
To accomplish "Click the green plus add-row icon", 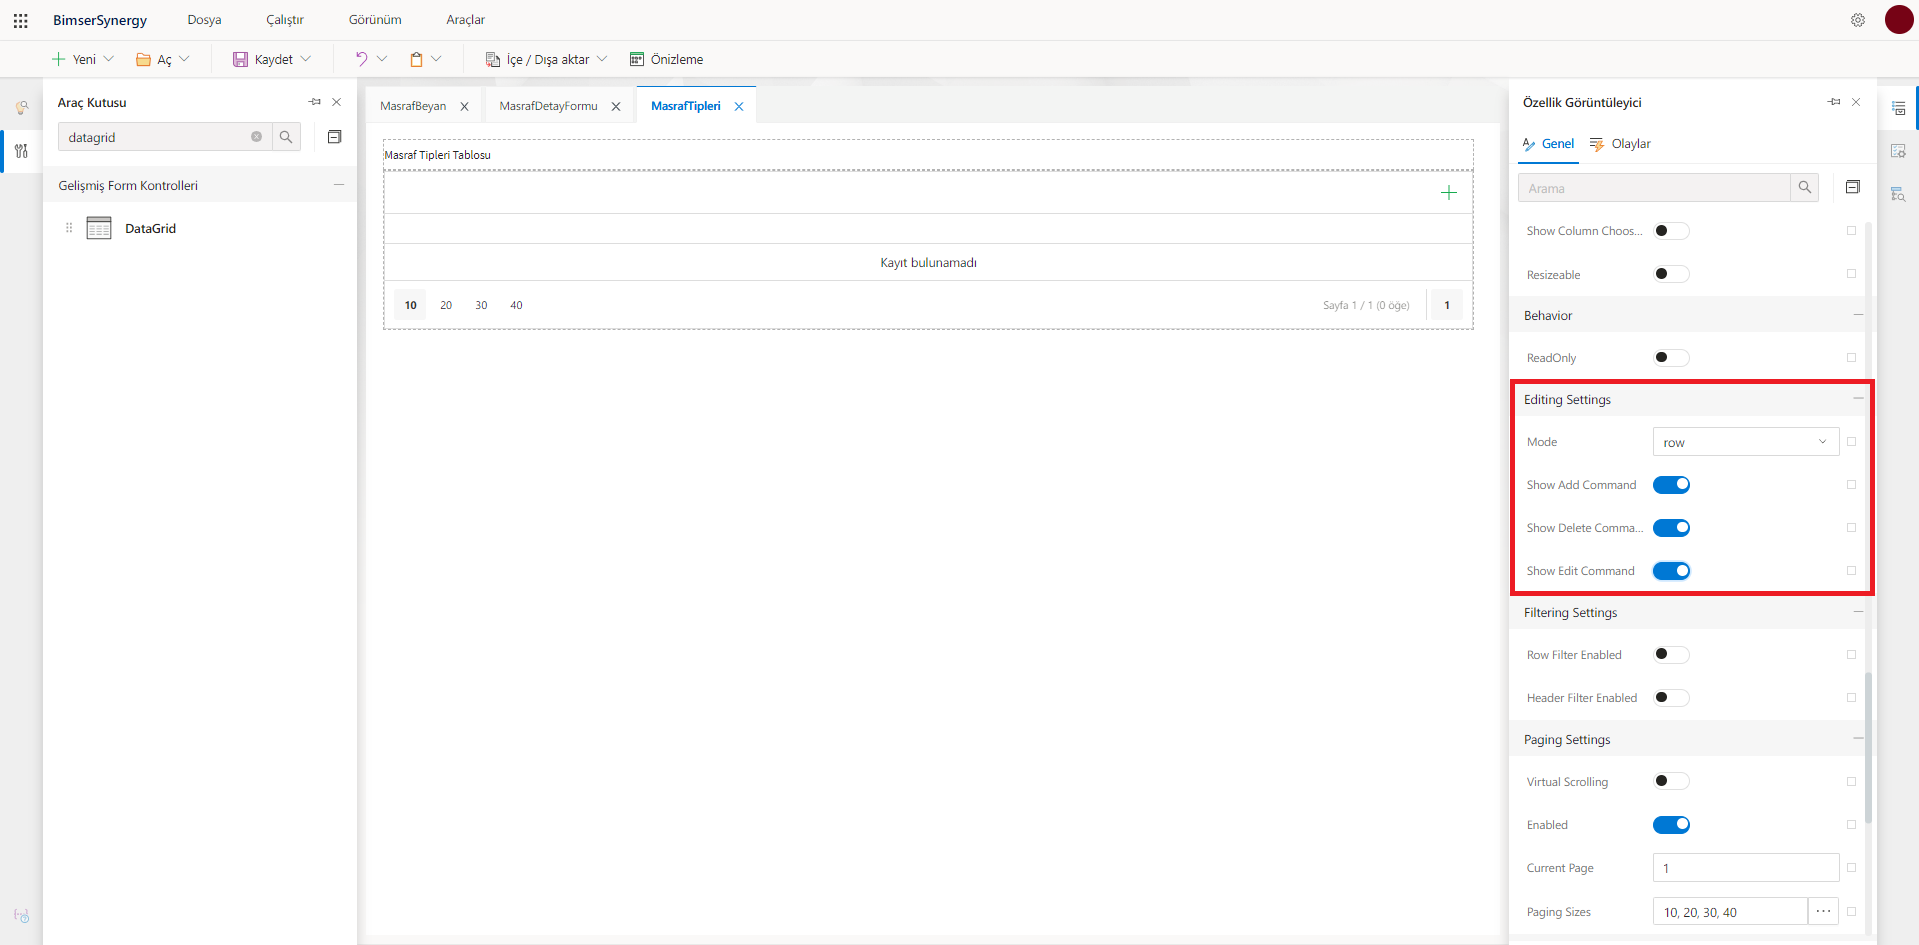I will point(1449,193).
